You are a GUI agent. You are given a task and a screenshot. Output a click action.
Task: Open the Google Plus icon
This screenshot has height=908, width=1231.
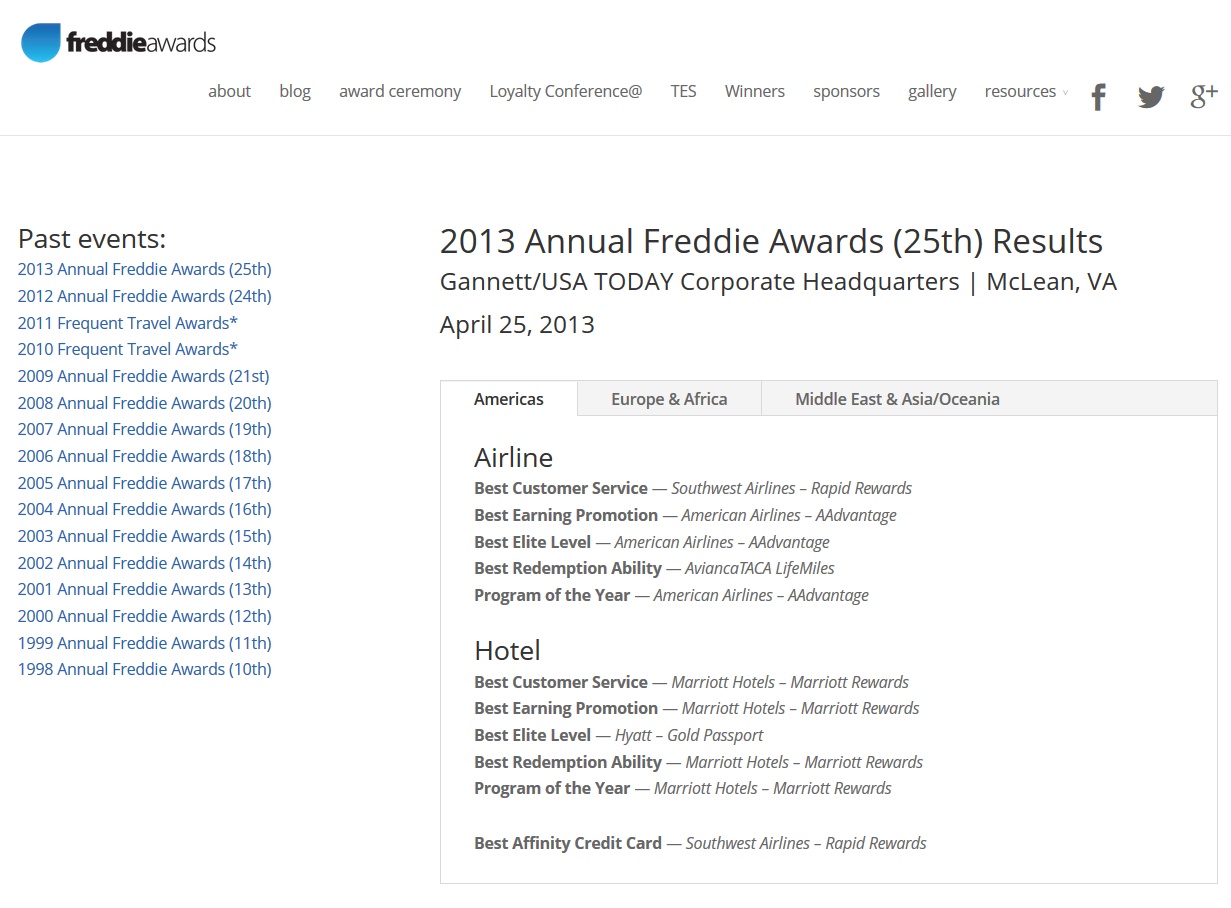(x=1204, y=96)
